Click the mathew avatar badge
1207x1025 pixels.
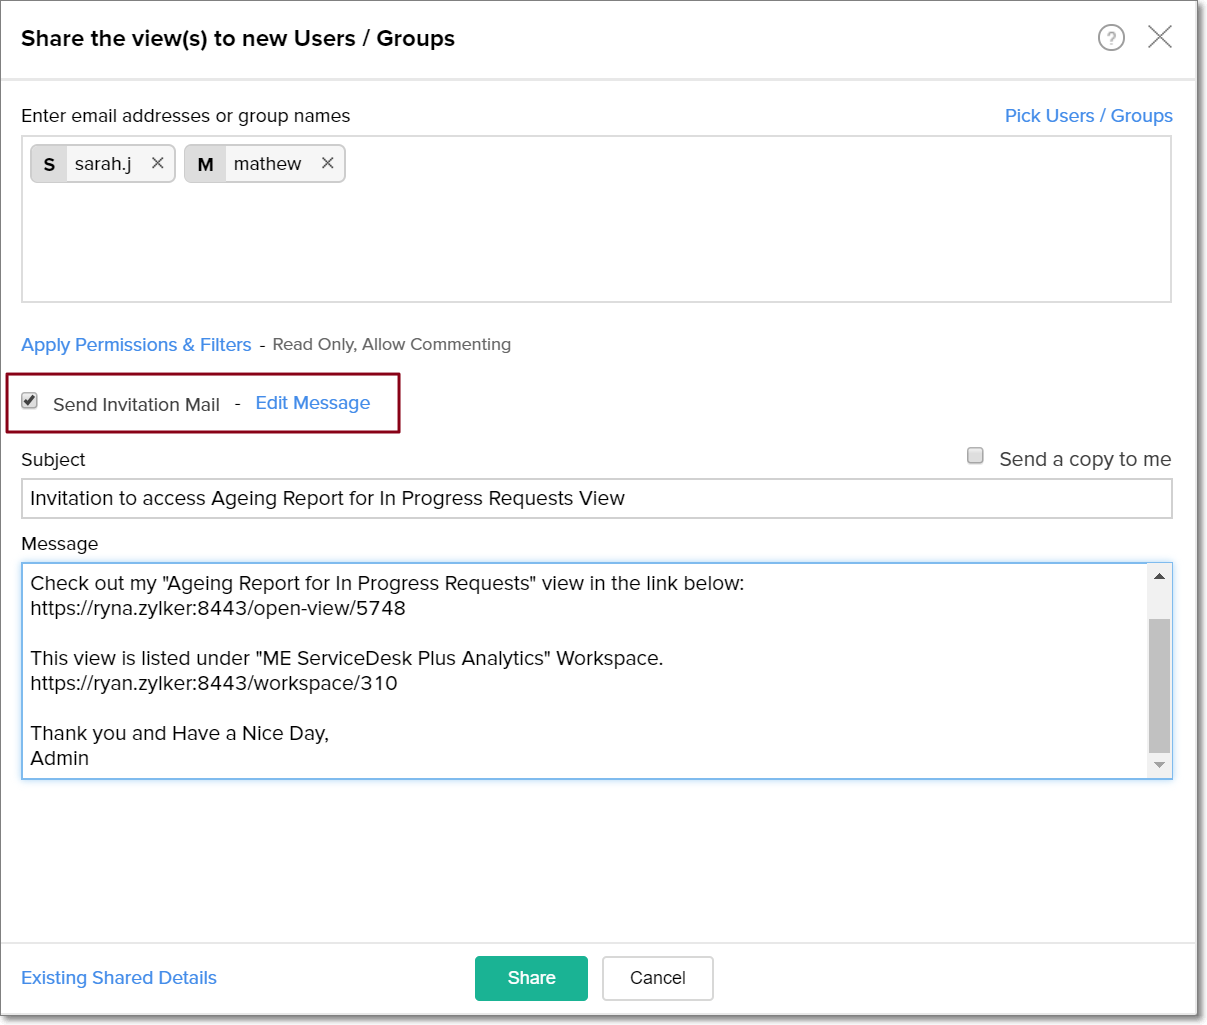tap(205, 164)
